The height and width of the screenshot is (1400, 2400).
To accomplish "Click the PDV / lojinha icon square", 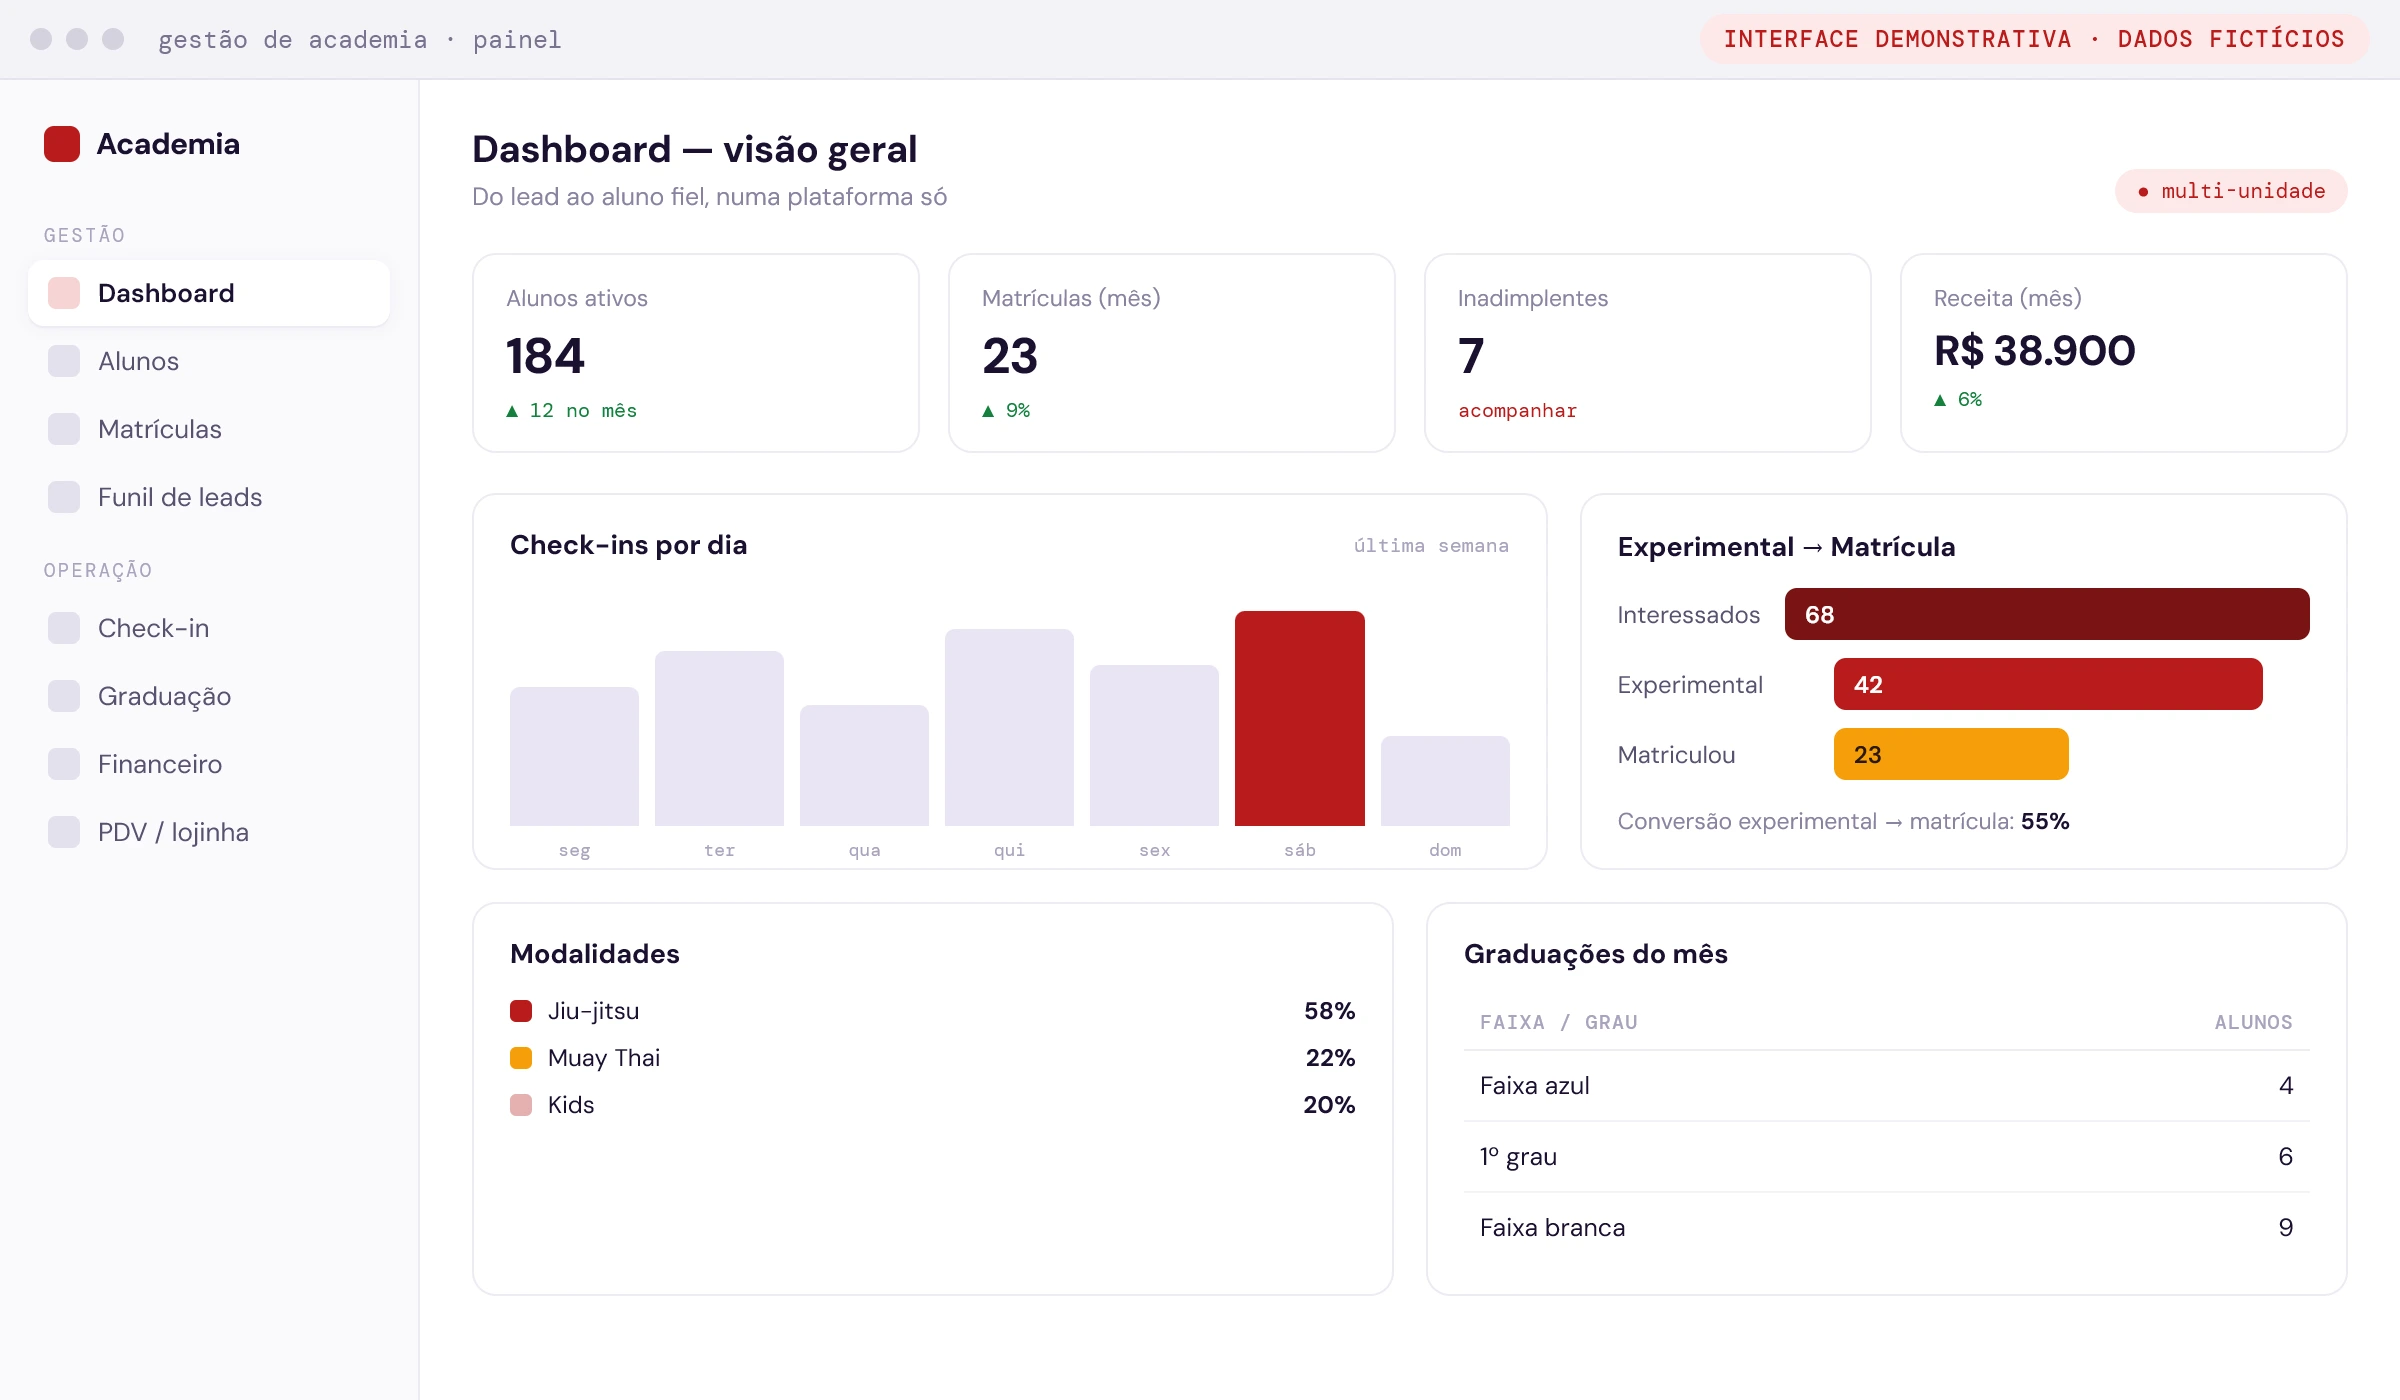I will tap(64, 832).
